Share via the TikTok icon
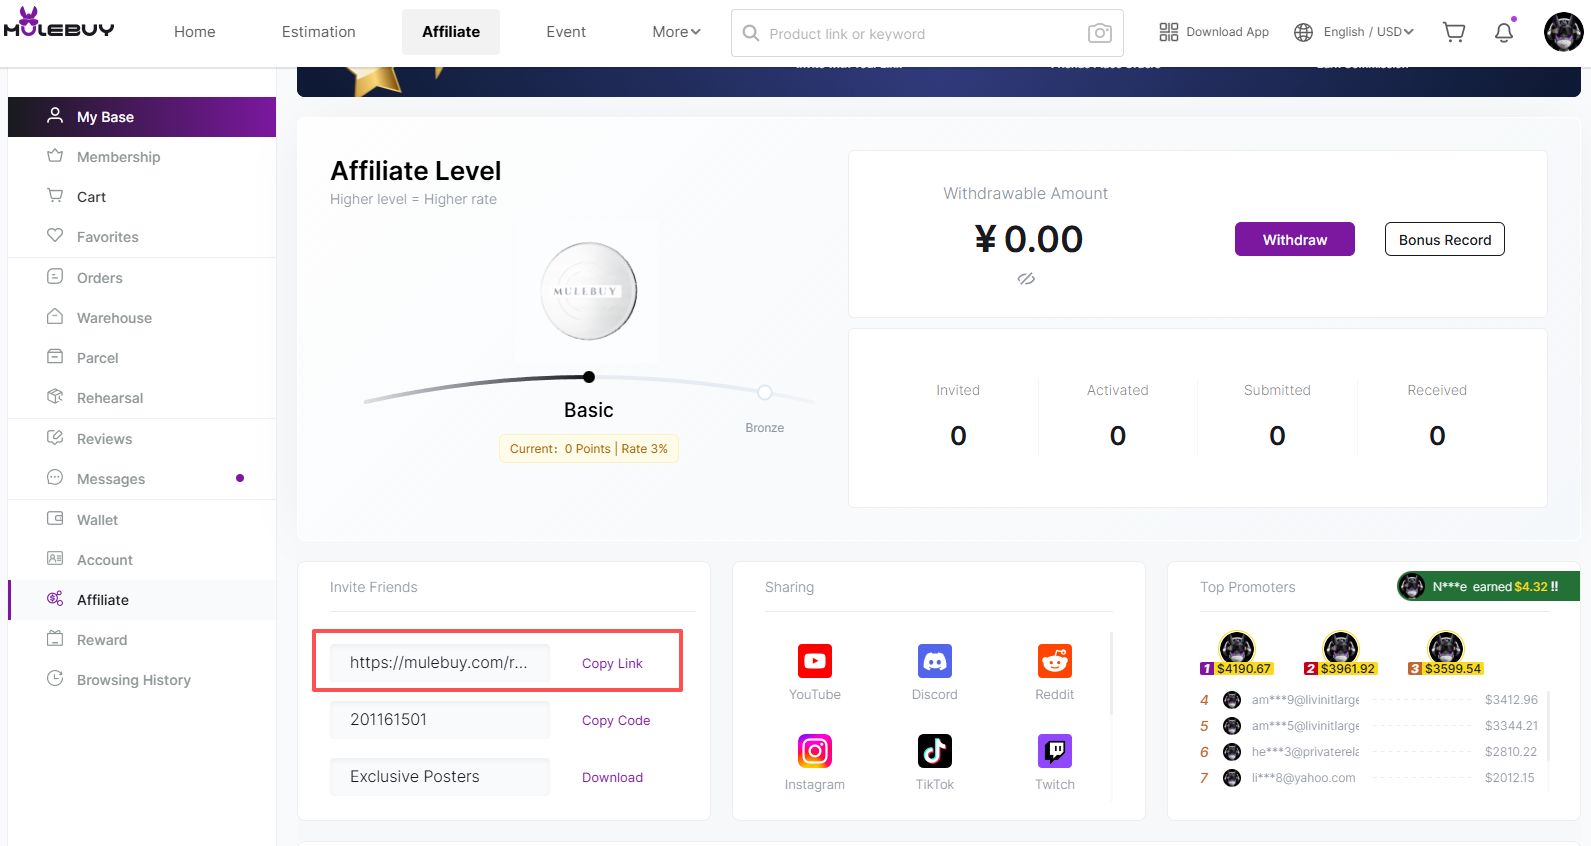 click(x=935, y=751)
